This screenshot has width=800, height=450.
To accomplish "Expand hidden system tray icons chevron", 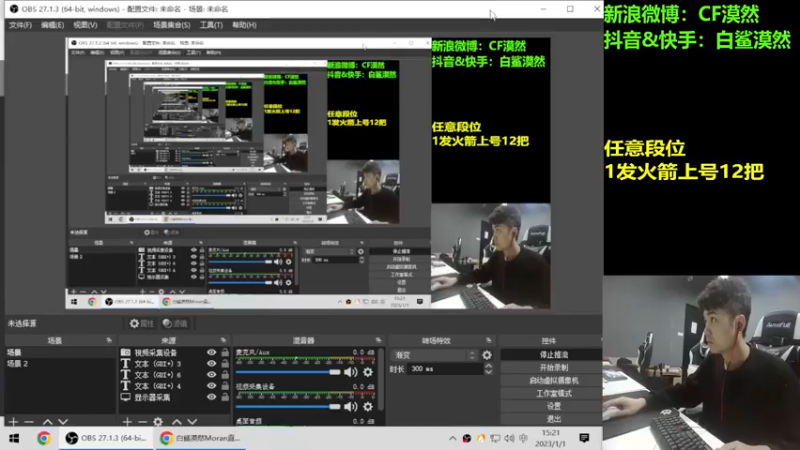I will click(453, 438).
